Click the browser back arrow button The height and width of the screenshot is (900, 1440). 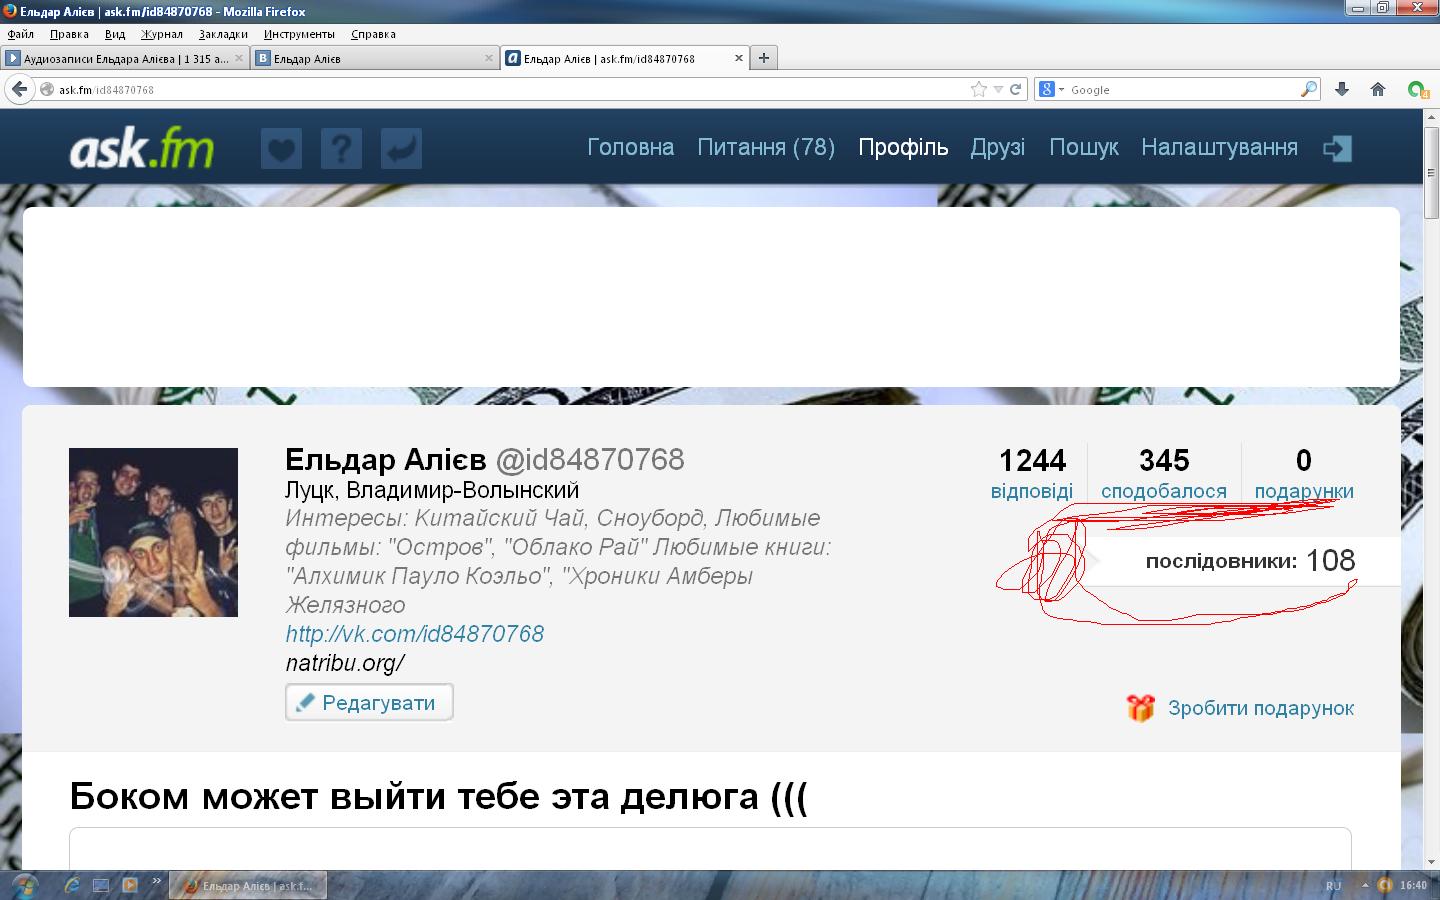(19, 89)
